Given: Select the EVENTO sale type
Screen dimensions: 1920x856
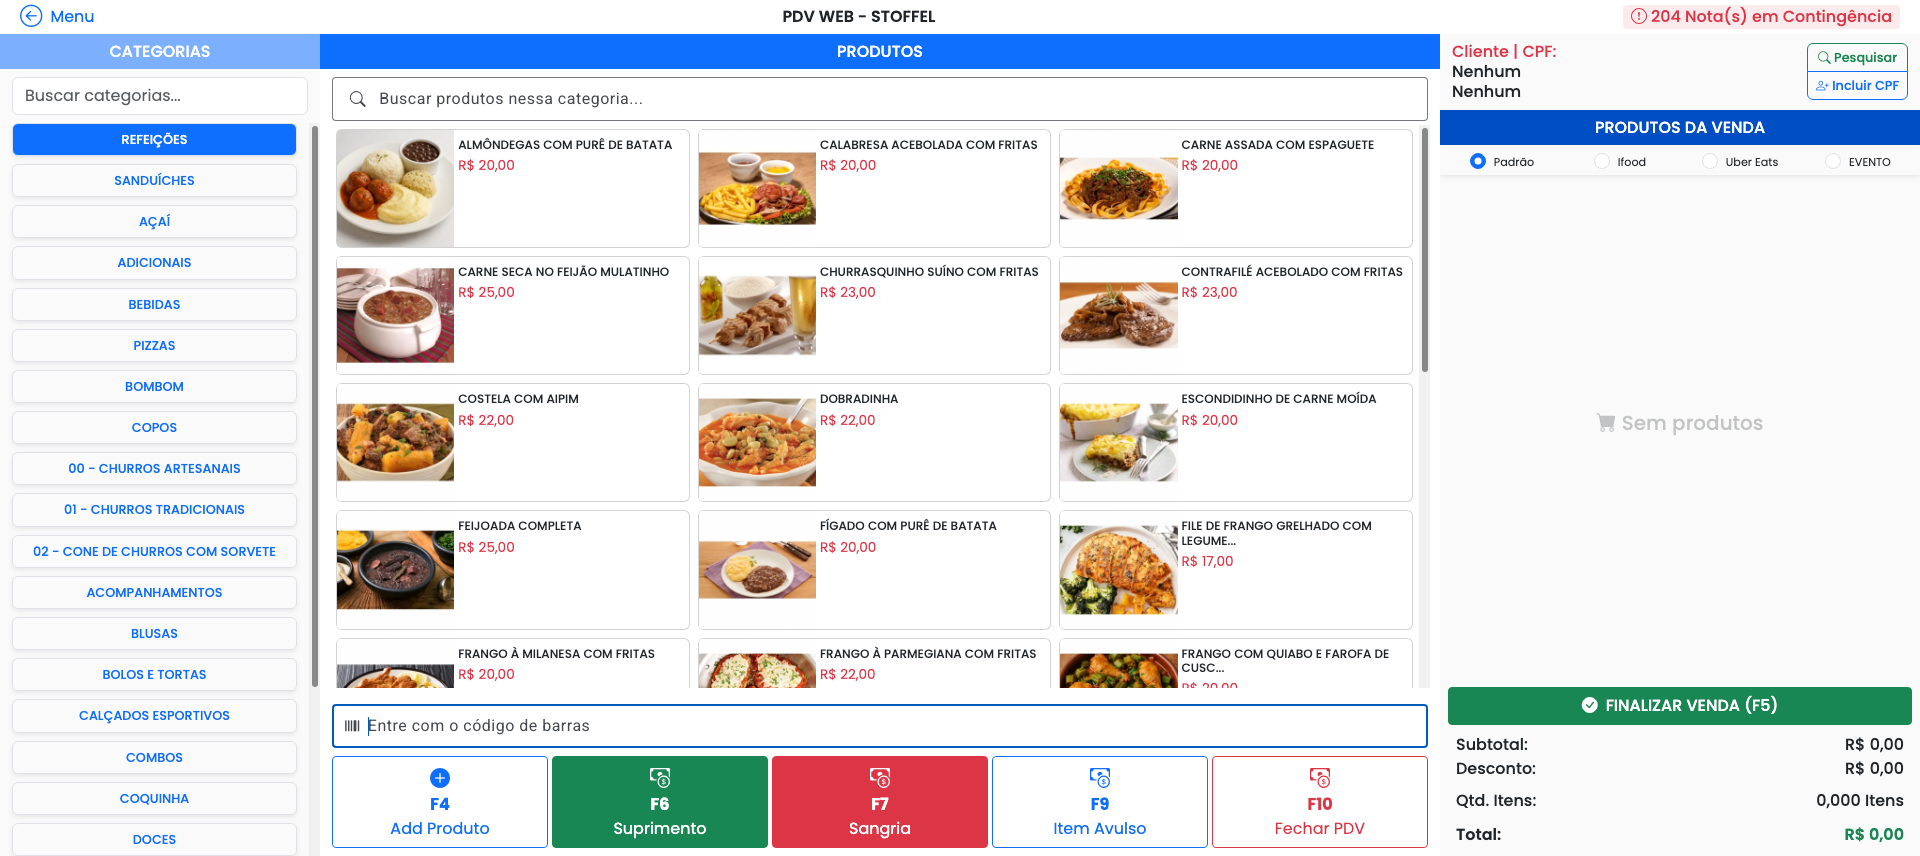Looking at the screenshot, I should point(1833,161).
